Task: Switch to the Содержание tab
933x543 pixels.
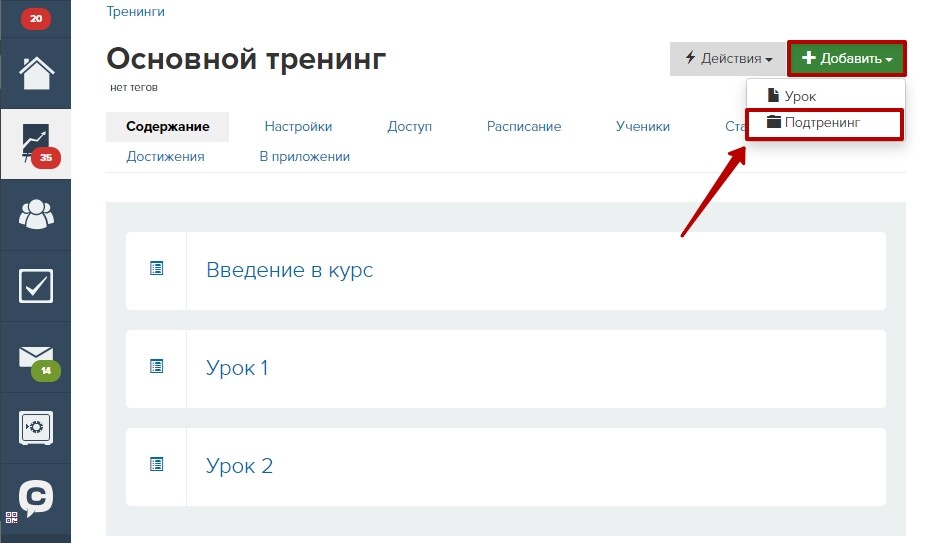Action: (167, 127)
